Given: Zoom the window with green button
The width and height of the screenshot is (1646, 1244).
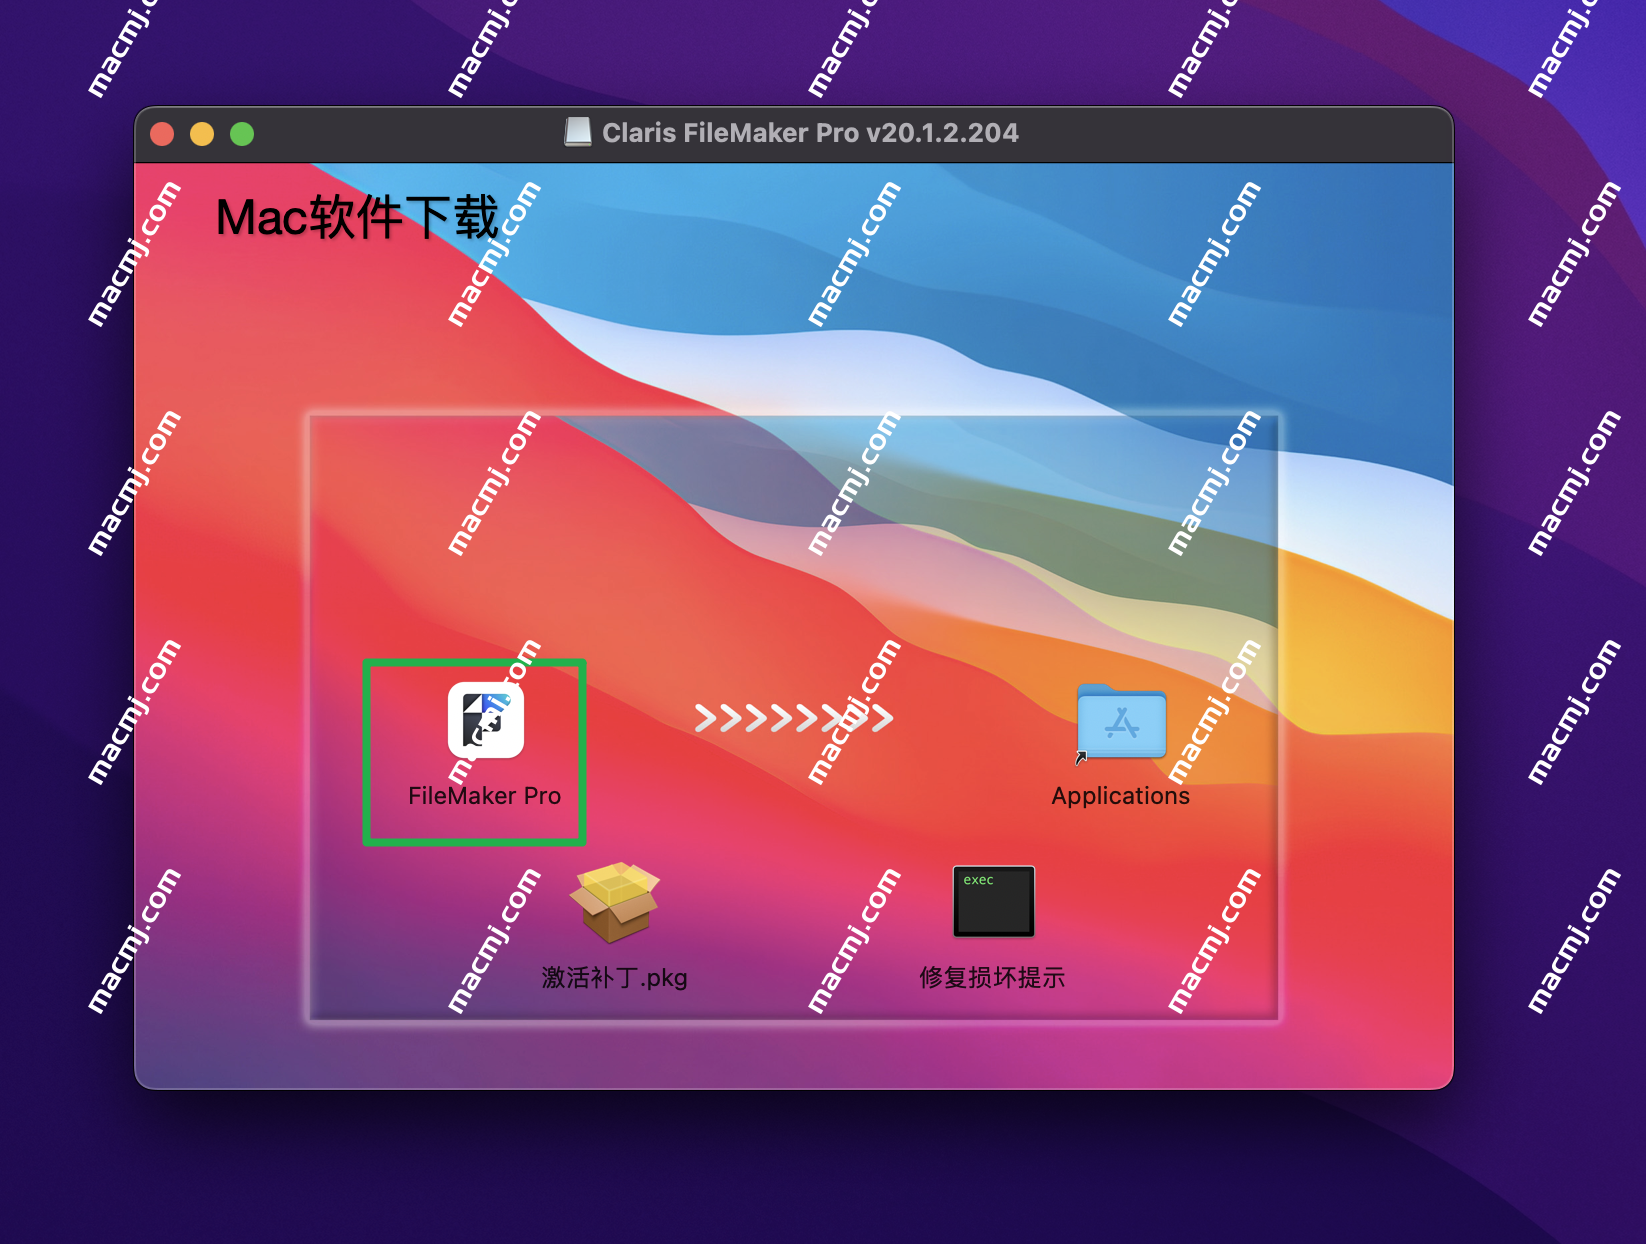Looking at the screenshot, I should pos(242,134).
